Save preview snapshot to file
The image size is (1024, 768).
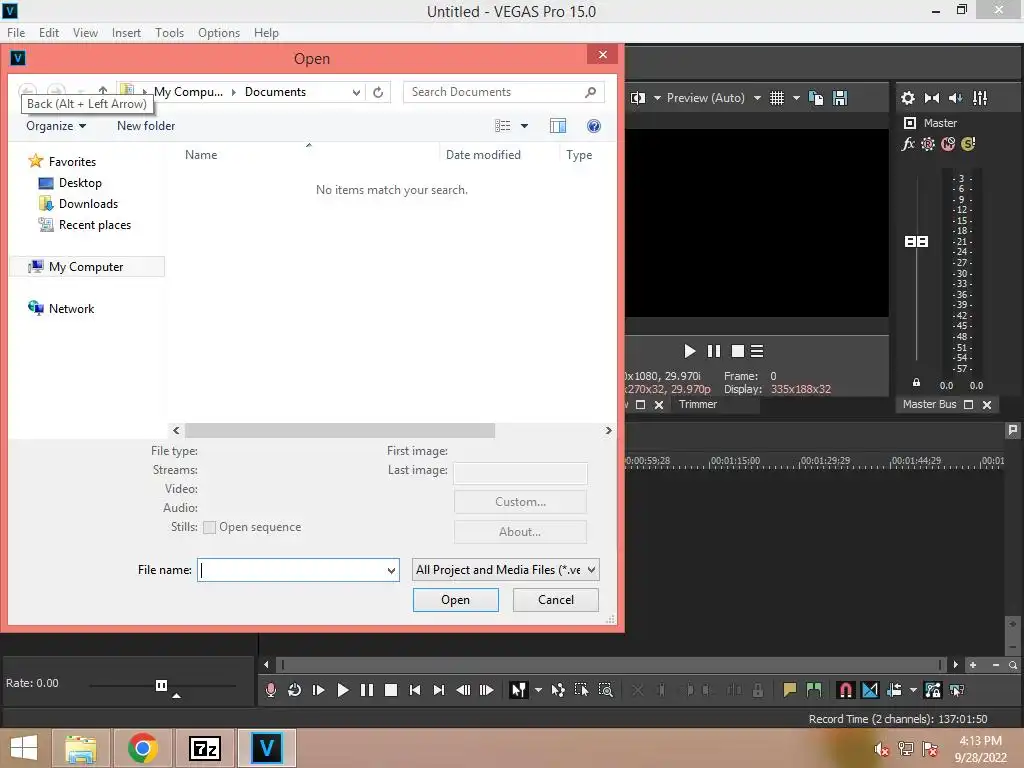point(840,98)
